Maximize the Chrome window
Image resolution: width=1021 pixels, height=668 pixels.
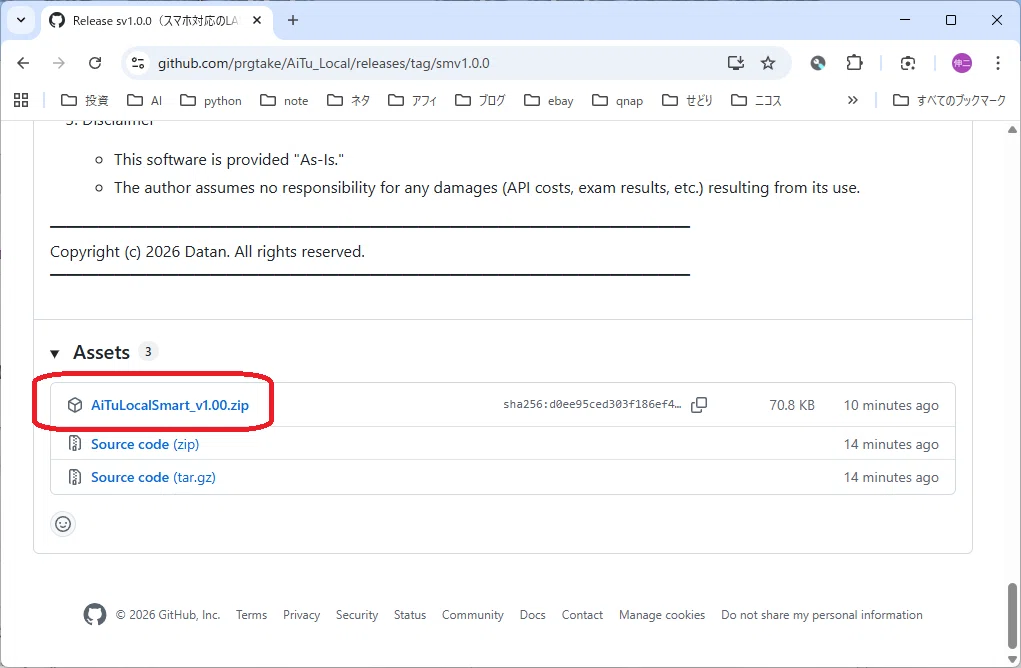pyautogui.click(x=951, y=20)
